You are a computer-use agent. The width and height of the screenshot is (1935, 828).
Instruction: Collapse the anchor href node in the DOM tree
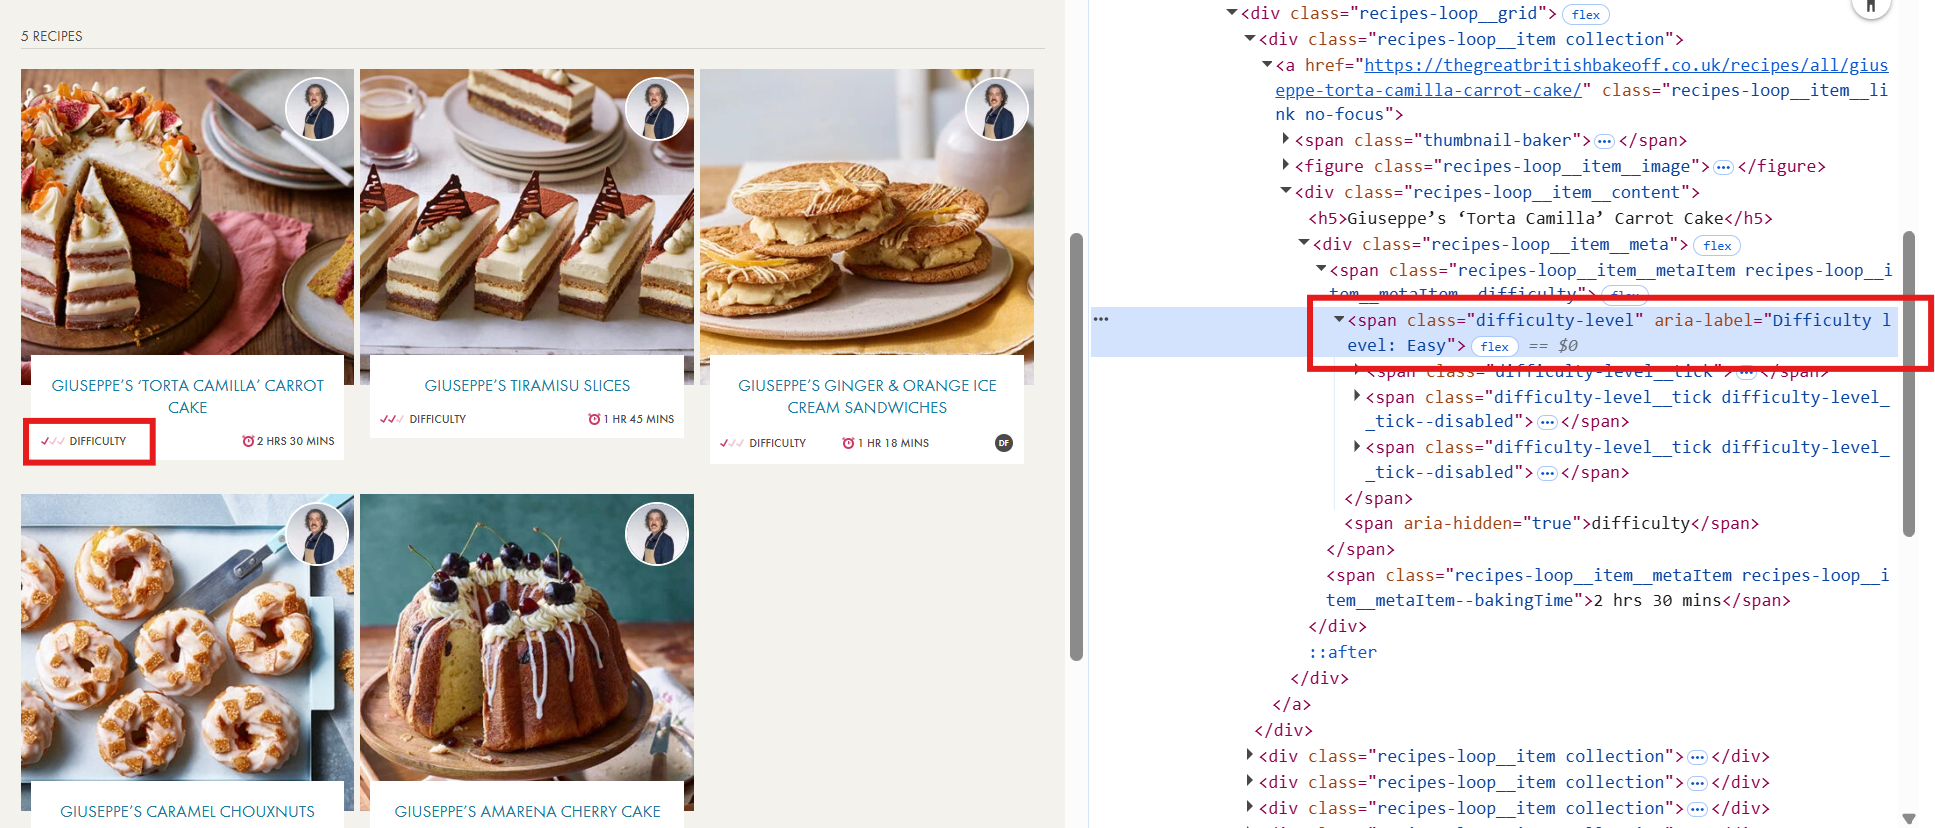[1267, 65]
